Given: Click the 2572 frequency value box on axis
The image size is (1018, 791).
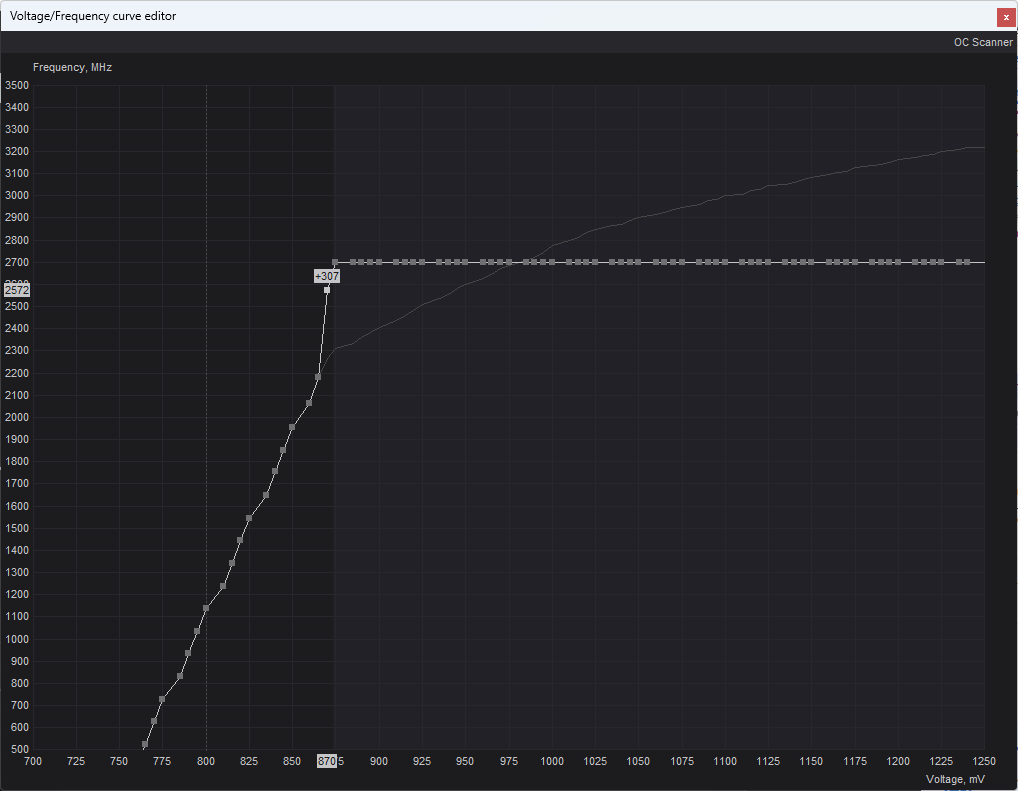Looking at the screenshot, I should pyautogui.click(x=17, y=290).
